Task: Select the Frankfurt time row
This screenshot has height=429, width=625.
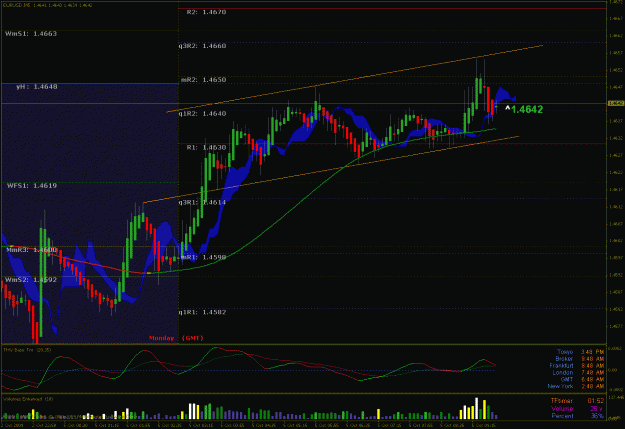Action: pyautogui.click(x=577, y=366)
